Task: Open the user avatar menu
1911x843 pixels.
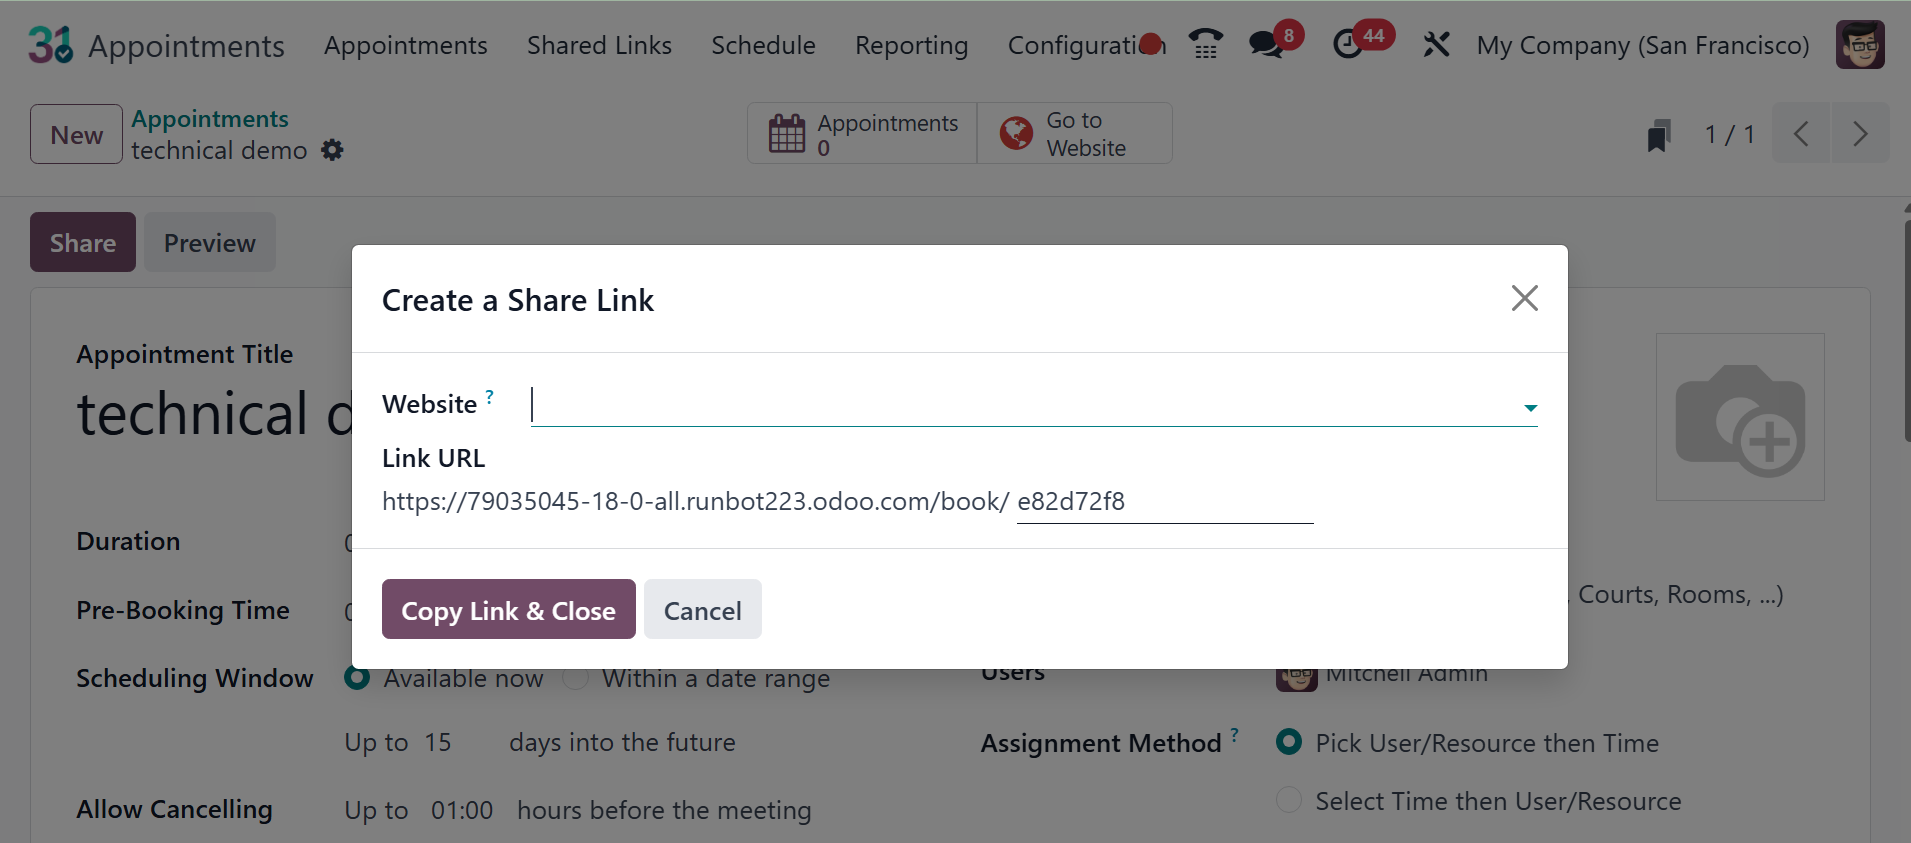Action: click(x=1860, y=45)
